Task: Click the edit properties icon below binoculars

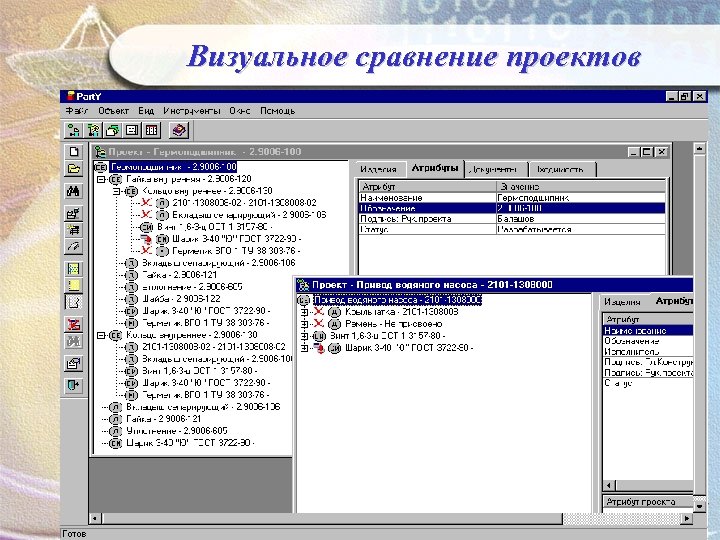Action: tap(73, 213)
